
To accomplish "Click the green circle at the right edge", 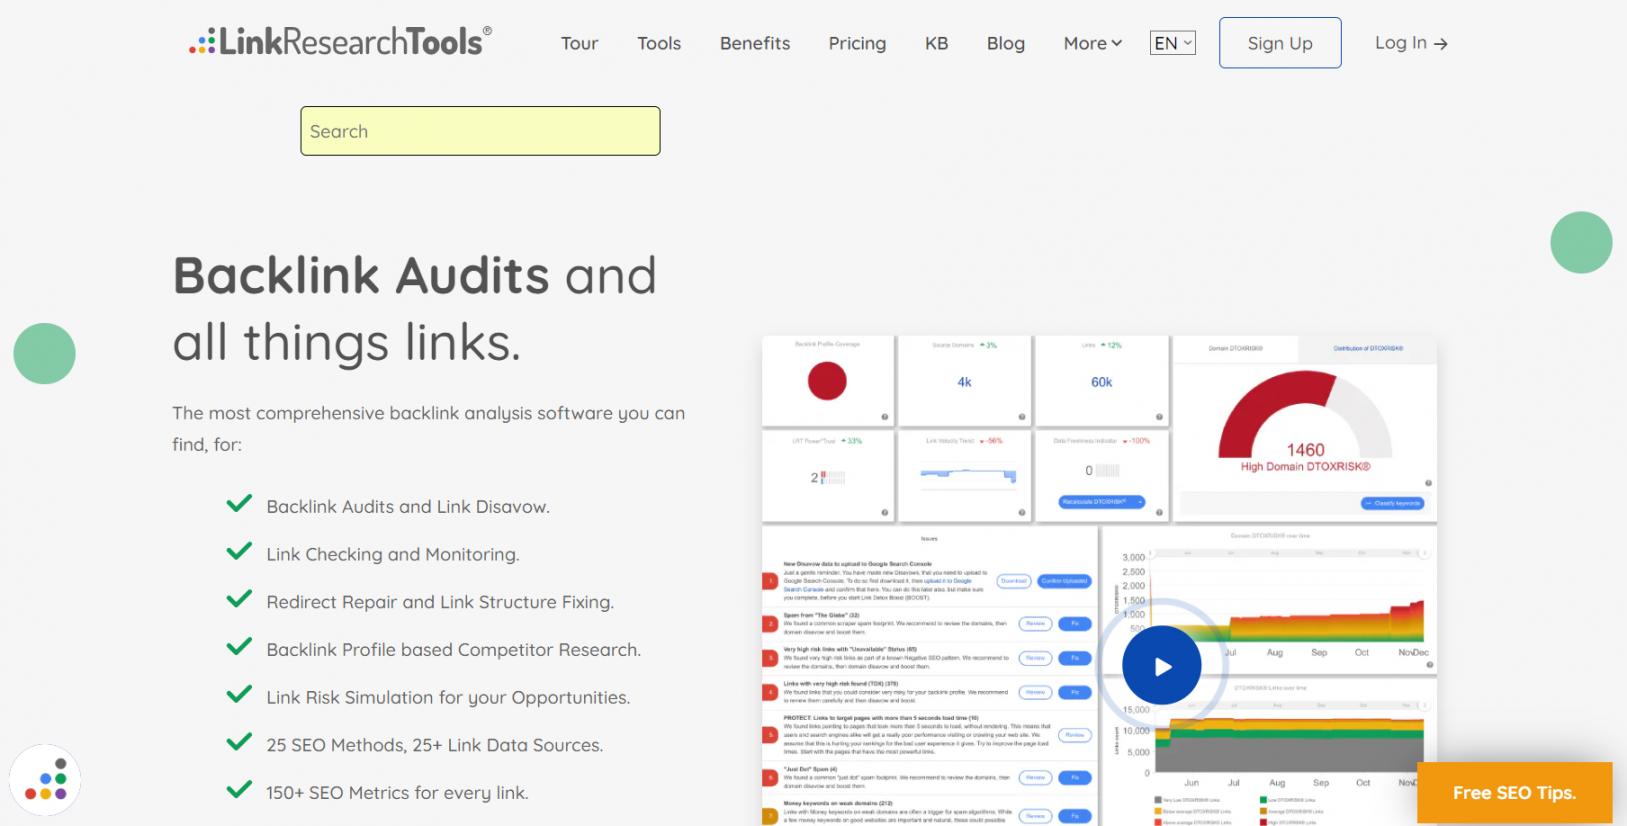I will [x=1581, y=242].
